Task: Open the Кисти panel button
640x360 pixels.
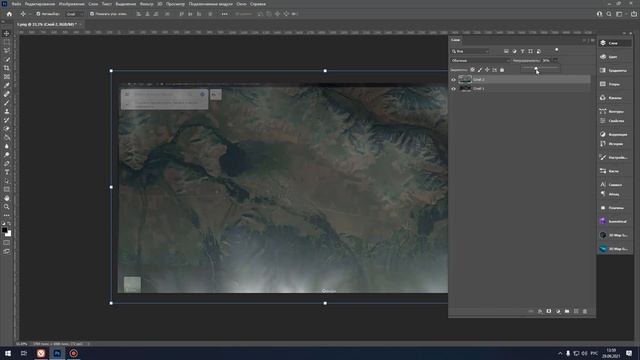Action: (x=615, y=171)
